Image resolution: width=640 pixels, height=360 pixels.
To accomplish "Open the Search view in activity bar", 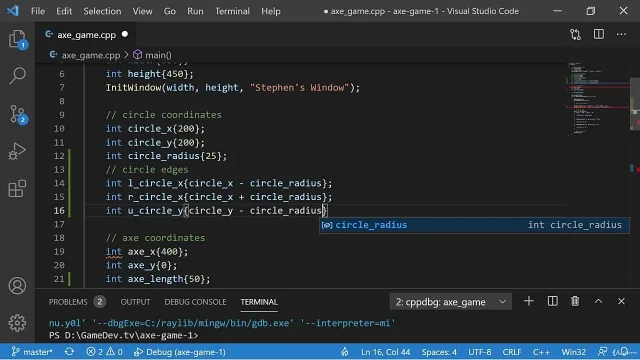I will [17, 76].
